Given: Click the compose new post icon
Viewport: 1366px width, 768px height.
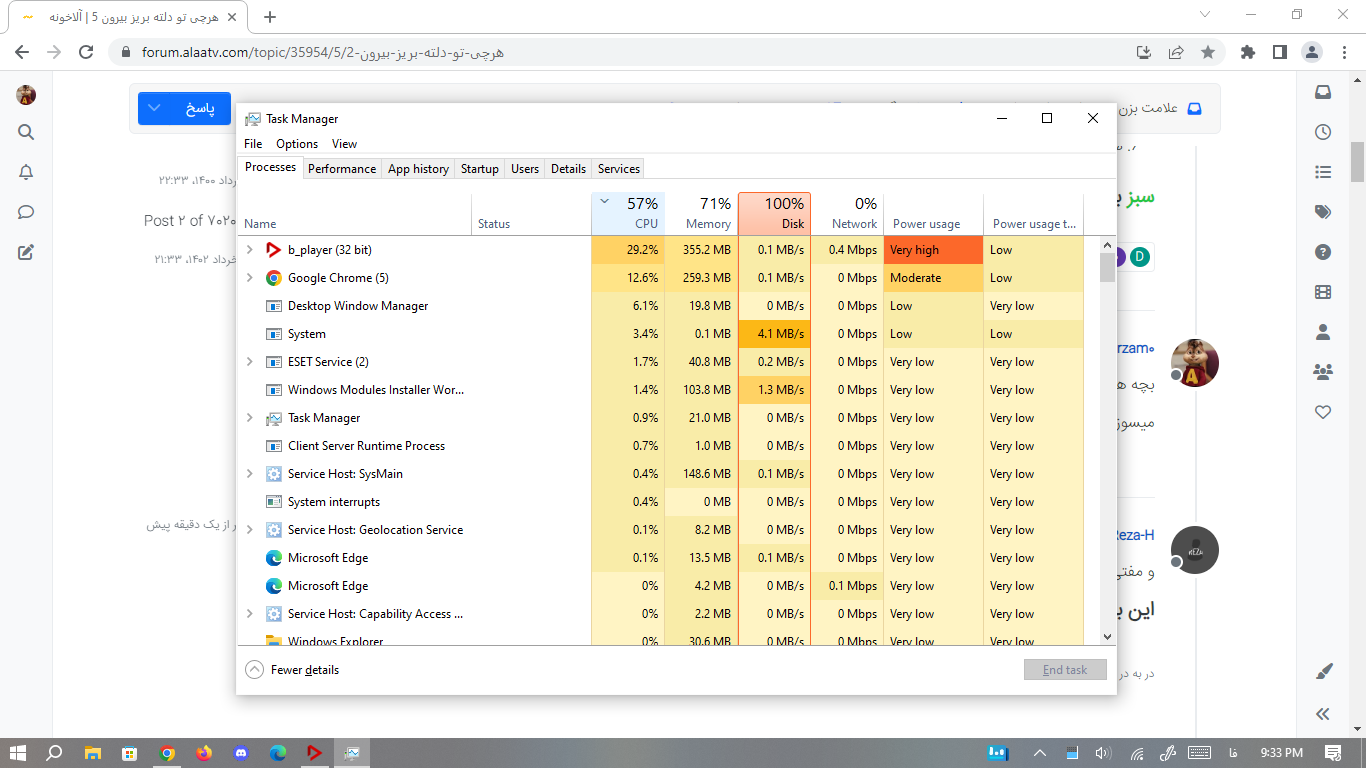Looking at the screenshot, I should click(26, 252).
